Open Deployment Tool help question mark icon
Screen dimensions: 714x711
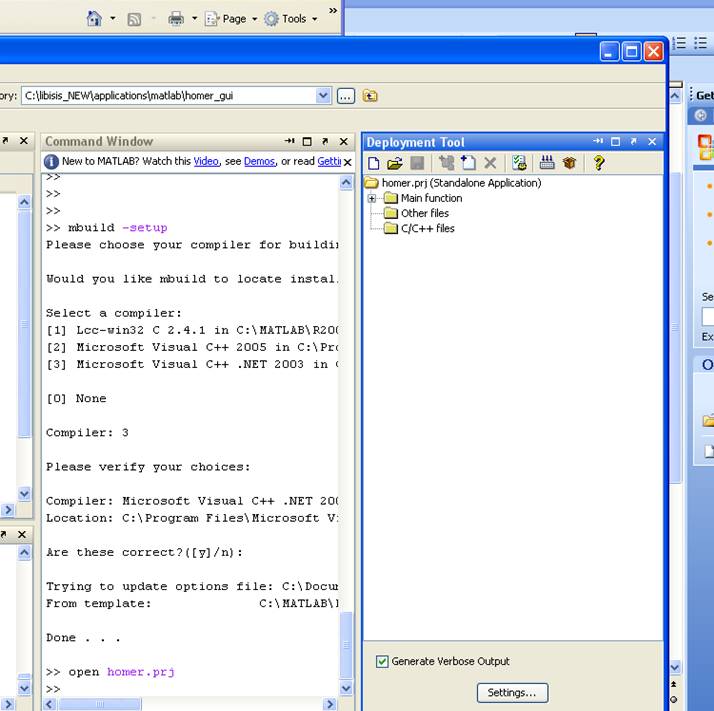point(598,163)
